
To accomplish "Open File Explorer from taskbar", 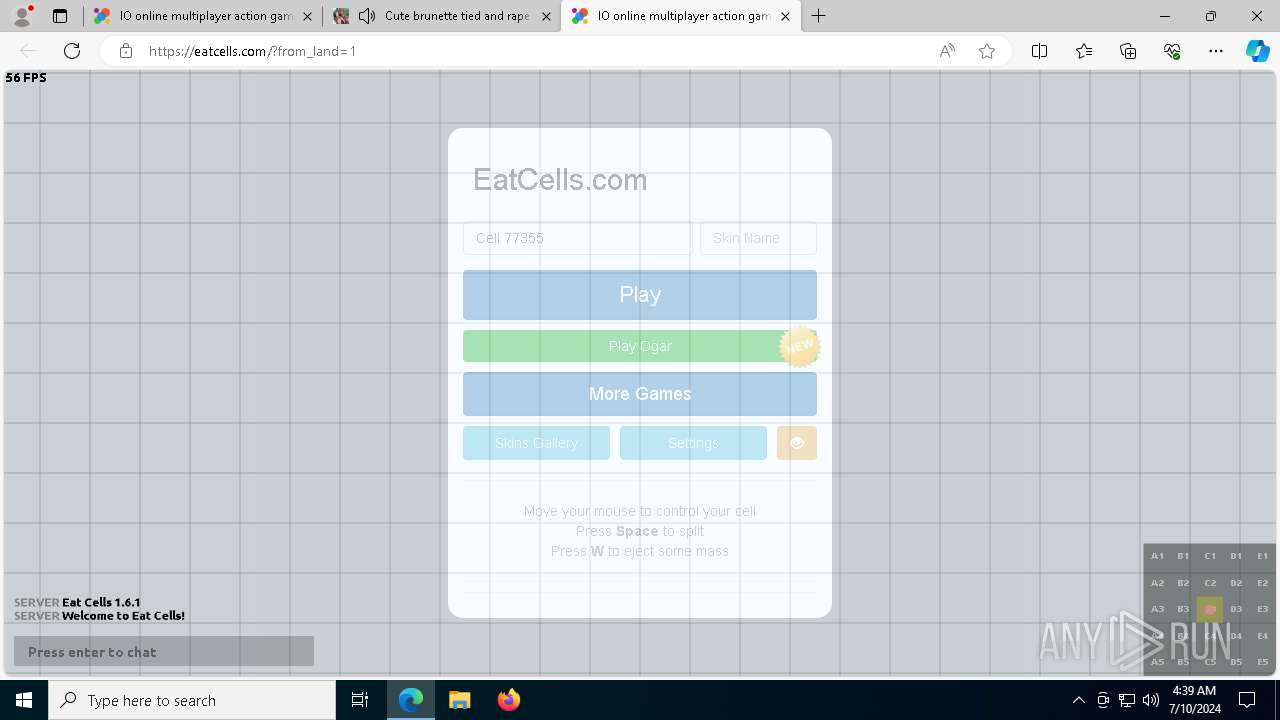I will [459, 700].
